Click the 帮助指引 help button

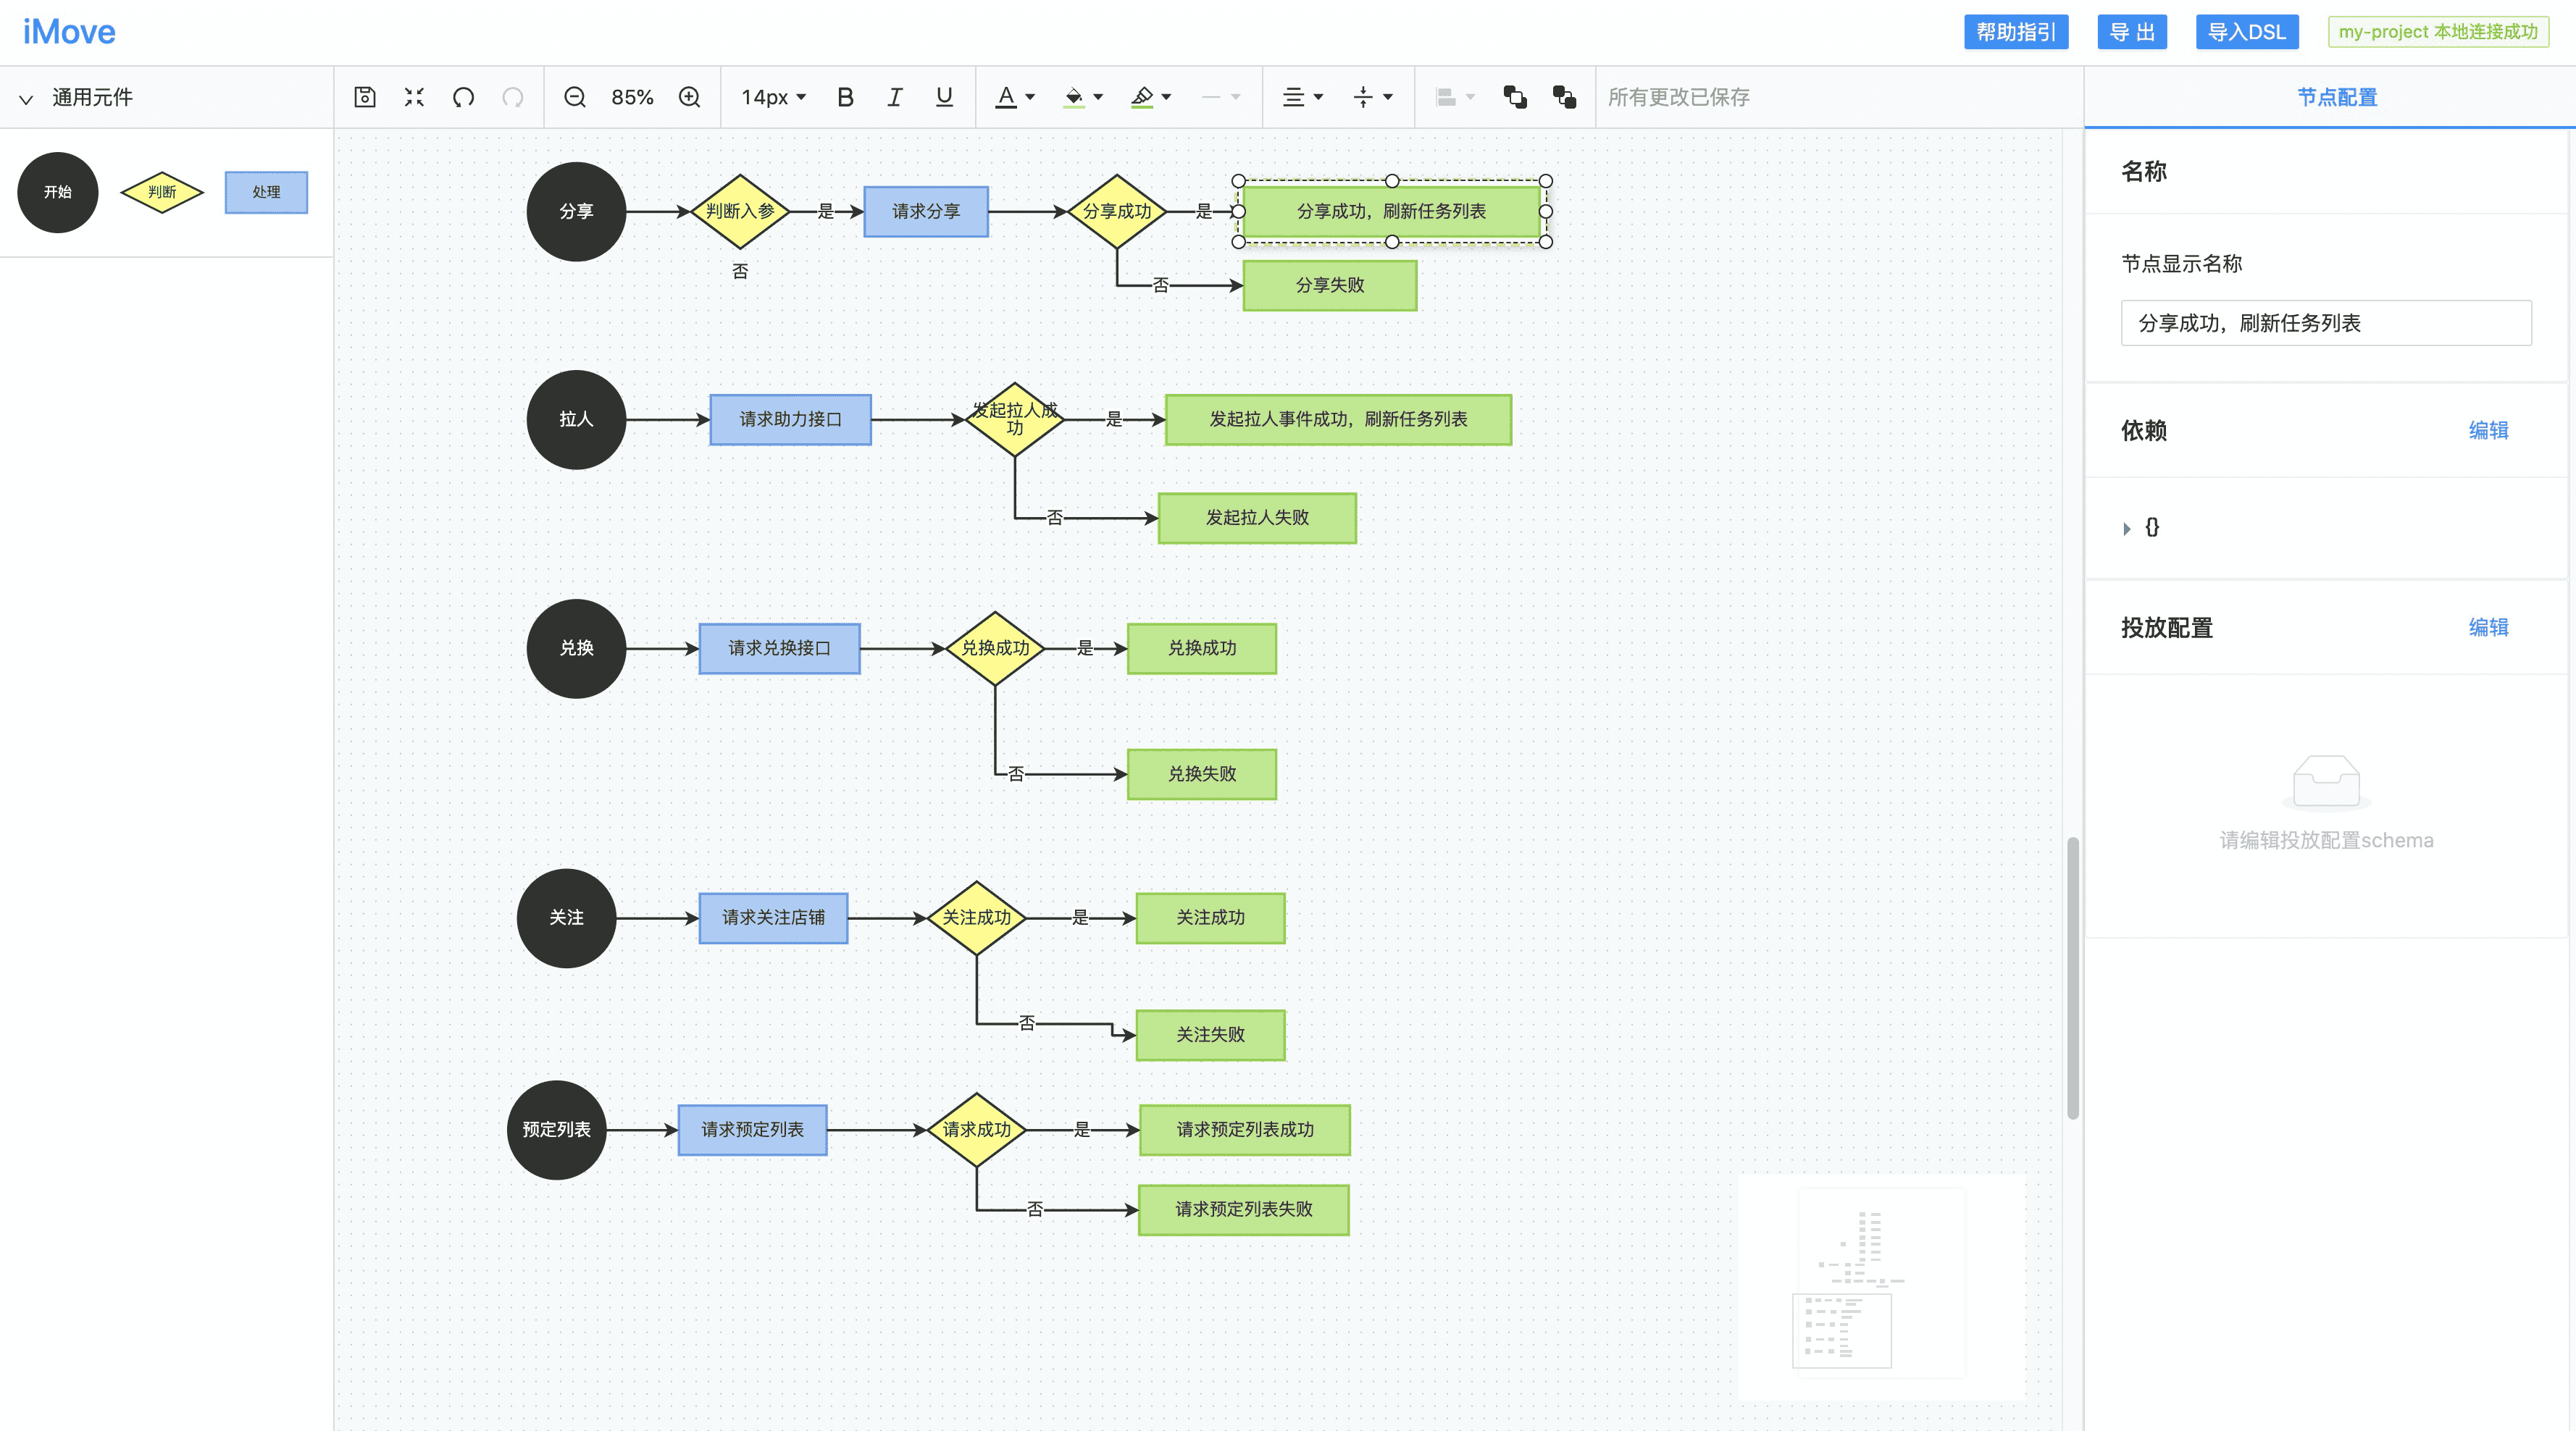[2015, 32]
